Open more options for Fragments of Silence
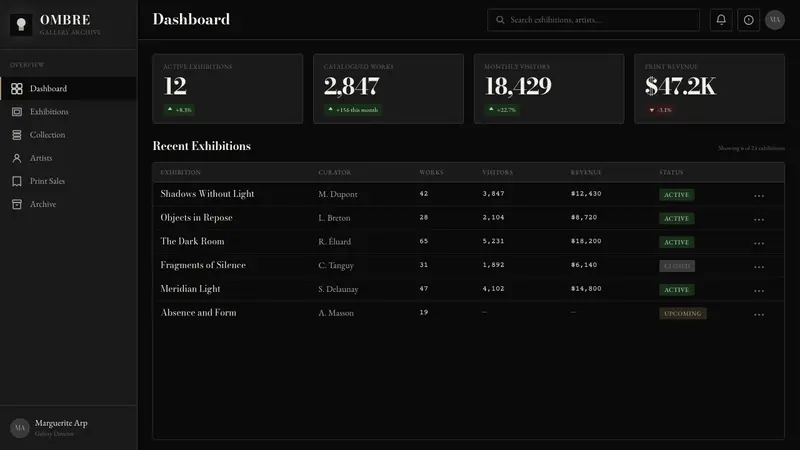Image resolution: width=800 pixels, height=450 pixels. coord(759,267)
